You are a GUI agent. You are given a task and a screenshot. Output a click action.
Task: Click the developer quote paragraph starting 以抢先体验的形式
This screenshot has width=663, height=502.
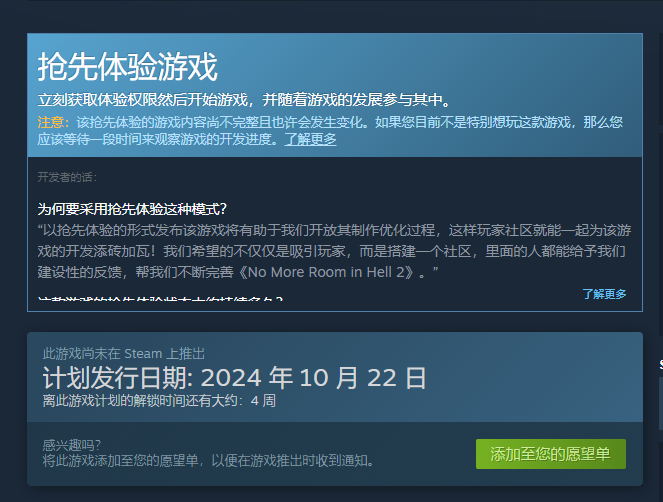[334, 251]
